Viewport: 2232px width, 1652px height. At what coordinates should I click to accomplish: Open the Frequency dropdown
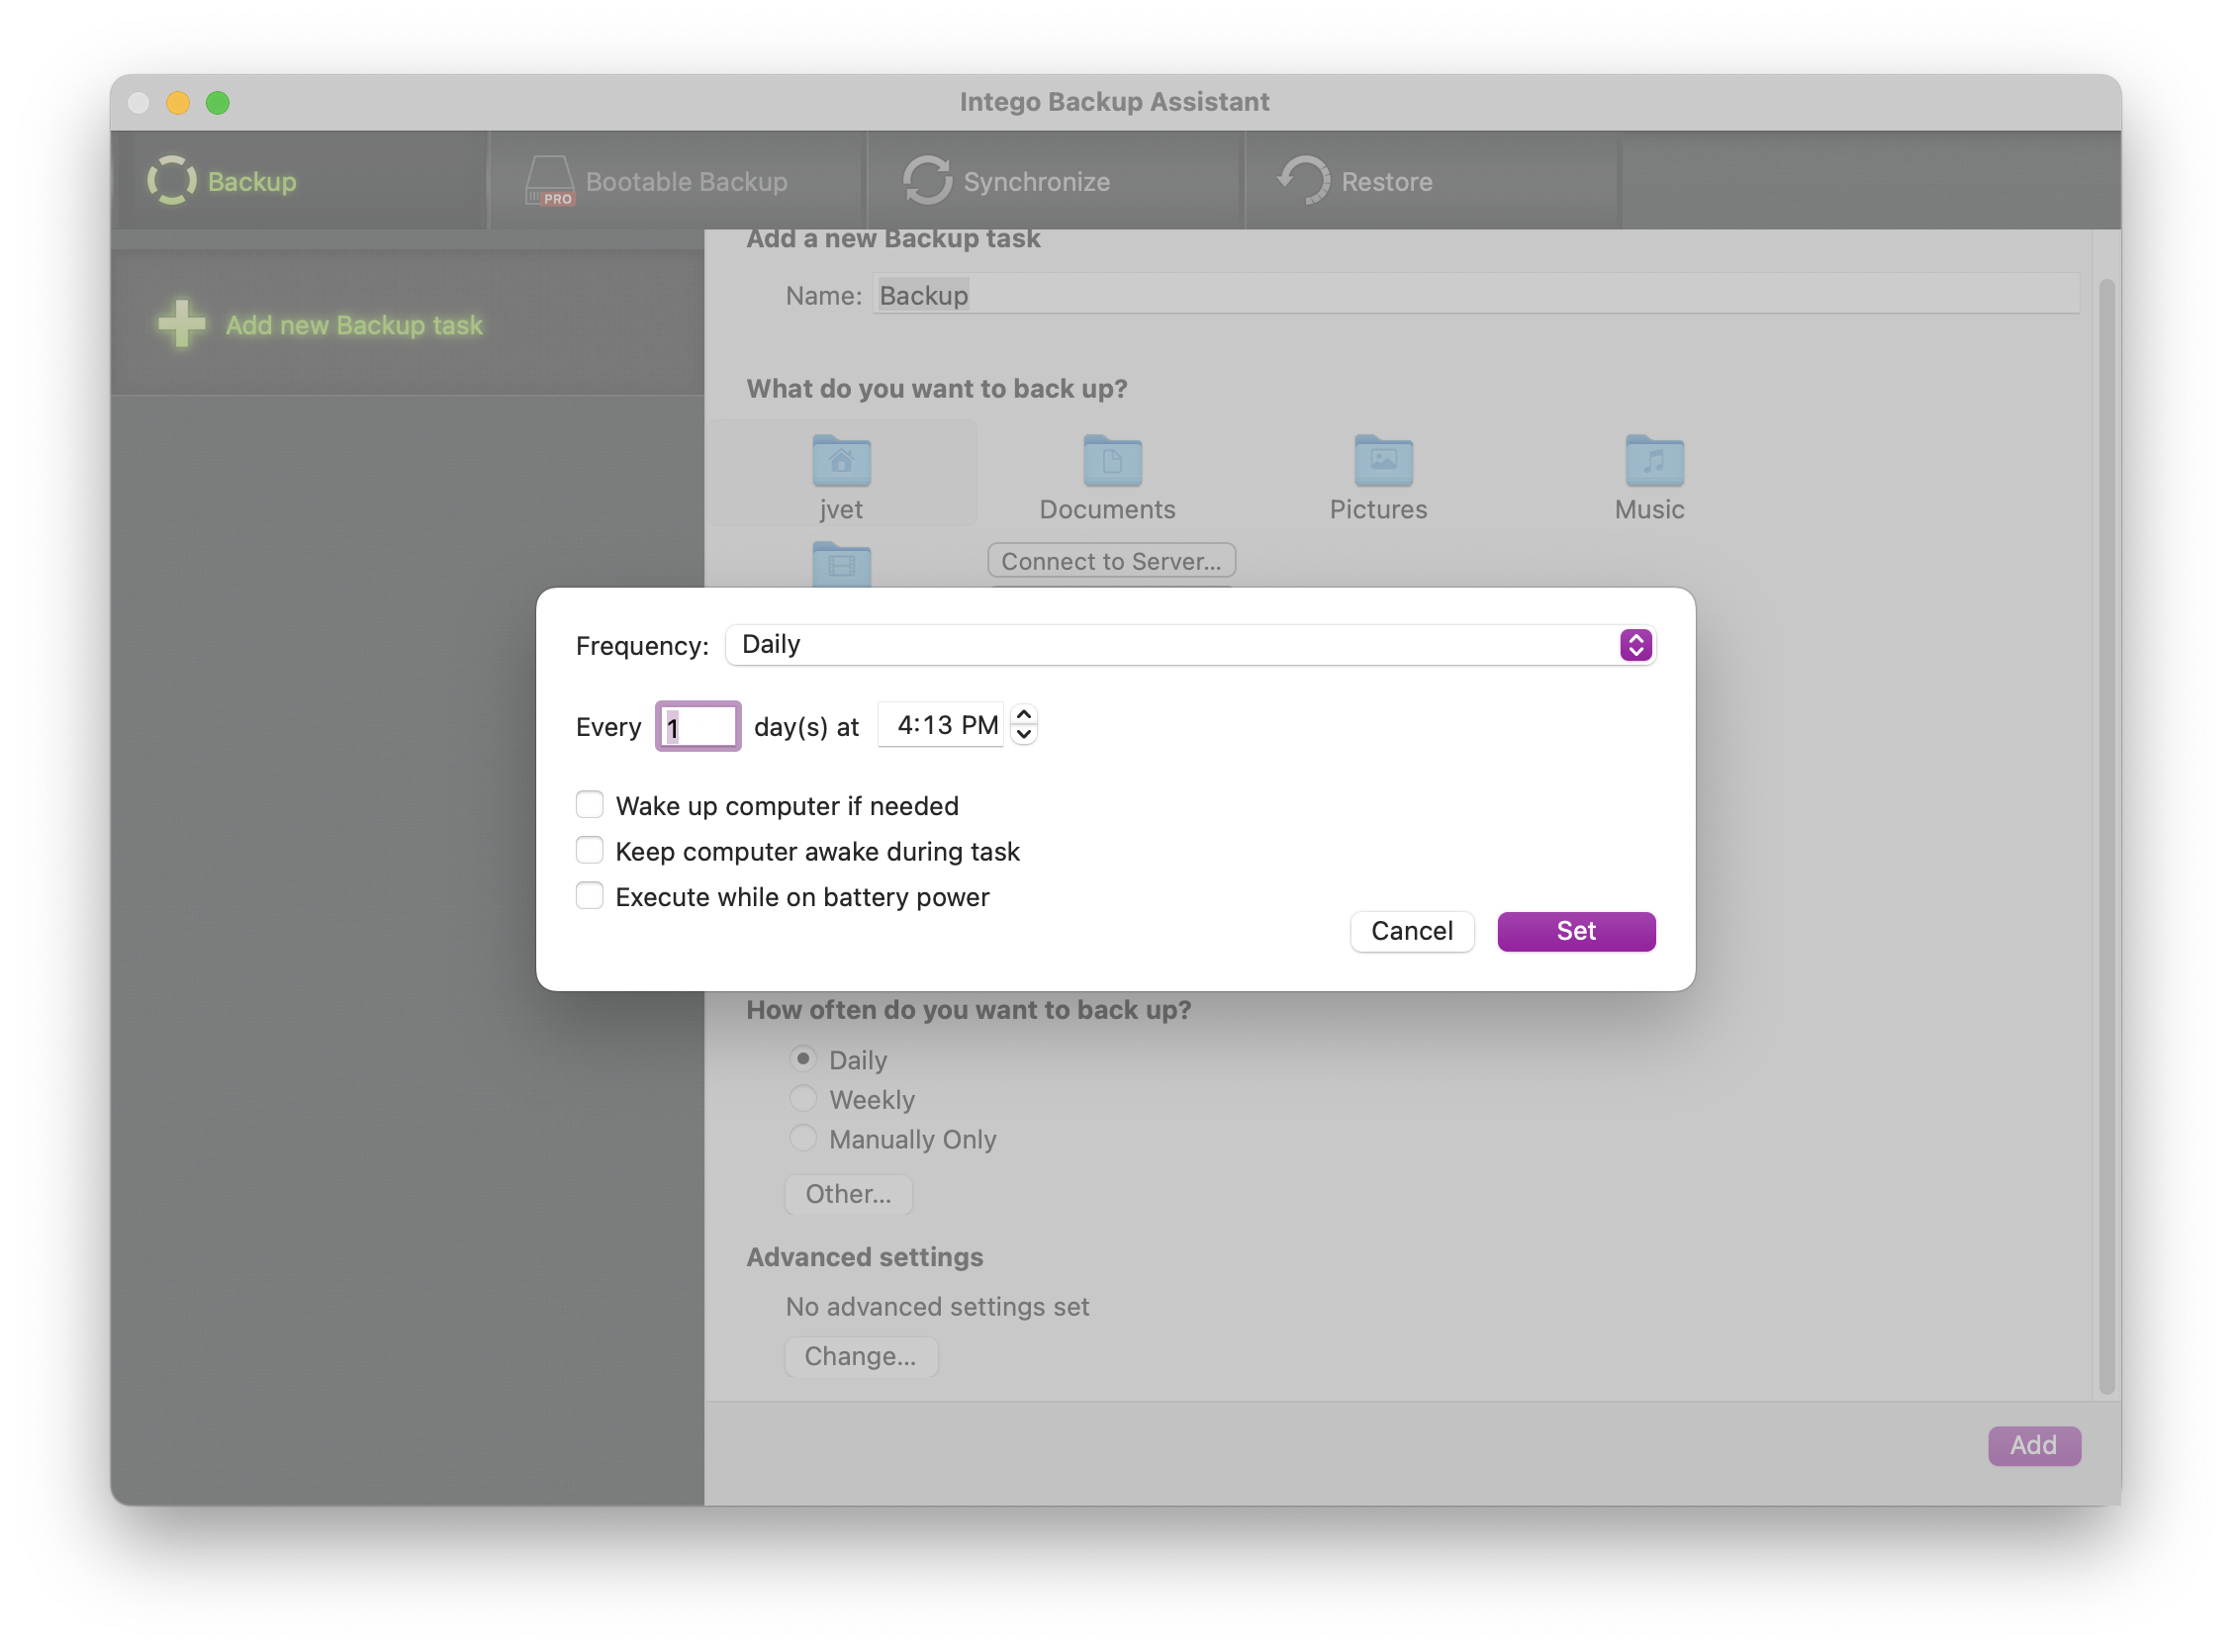click(x=1190, y=645)
